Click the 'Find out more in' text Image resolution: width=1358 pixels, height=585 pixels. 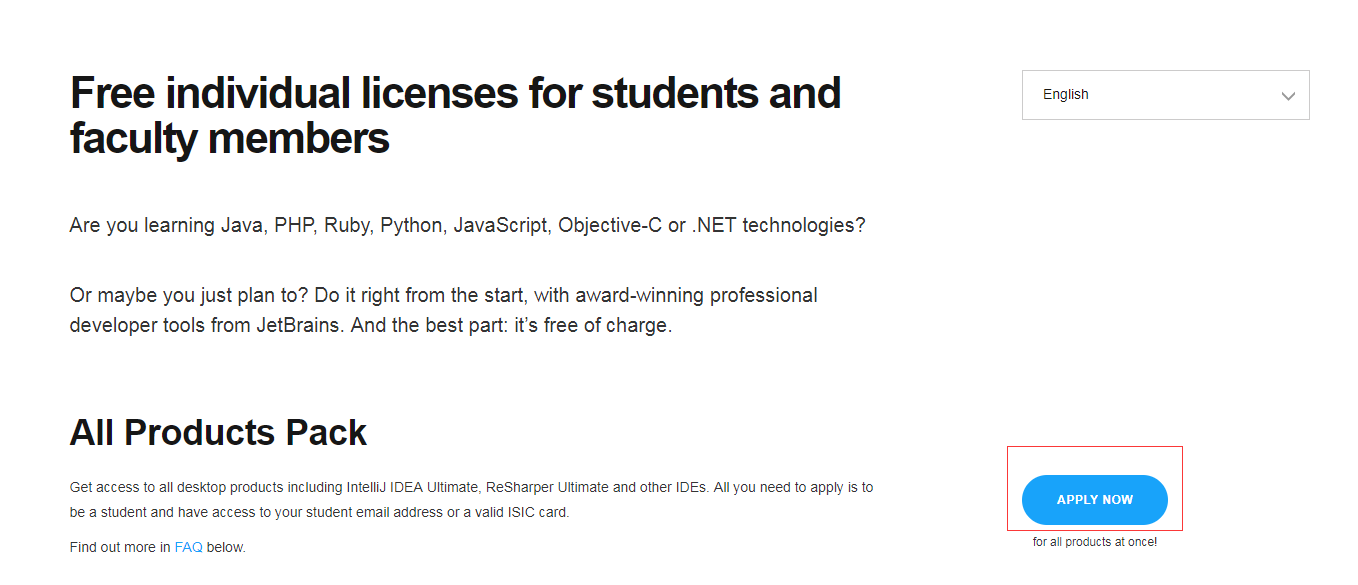click(x=120, y=547)
